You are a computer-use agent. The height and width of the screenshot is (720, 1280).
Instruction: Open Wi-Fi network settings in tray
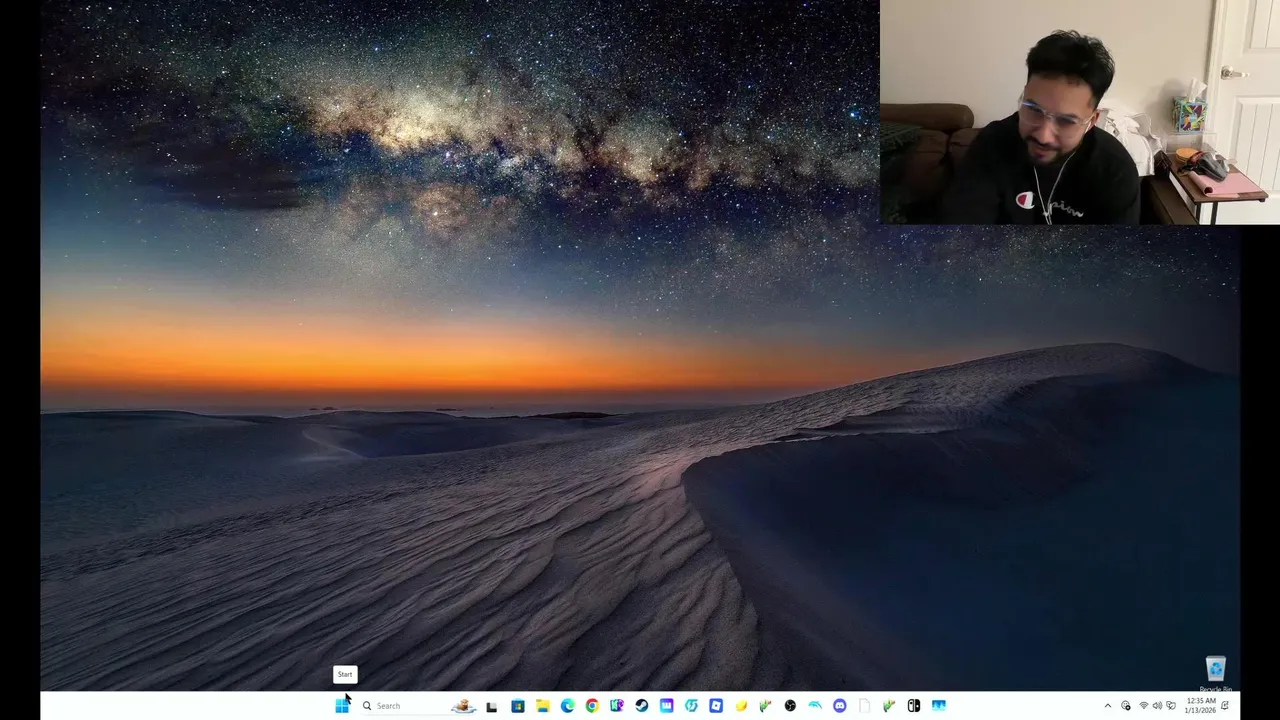click(1144, 706)
